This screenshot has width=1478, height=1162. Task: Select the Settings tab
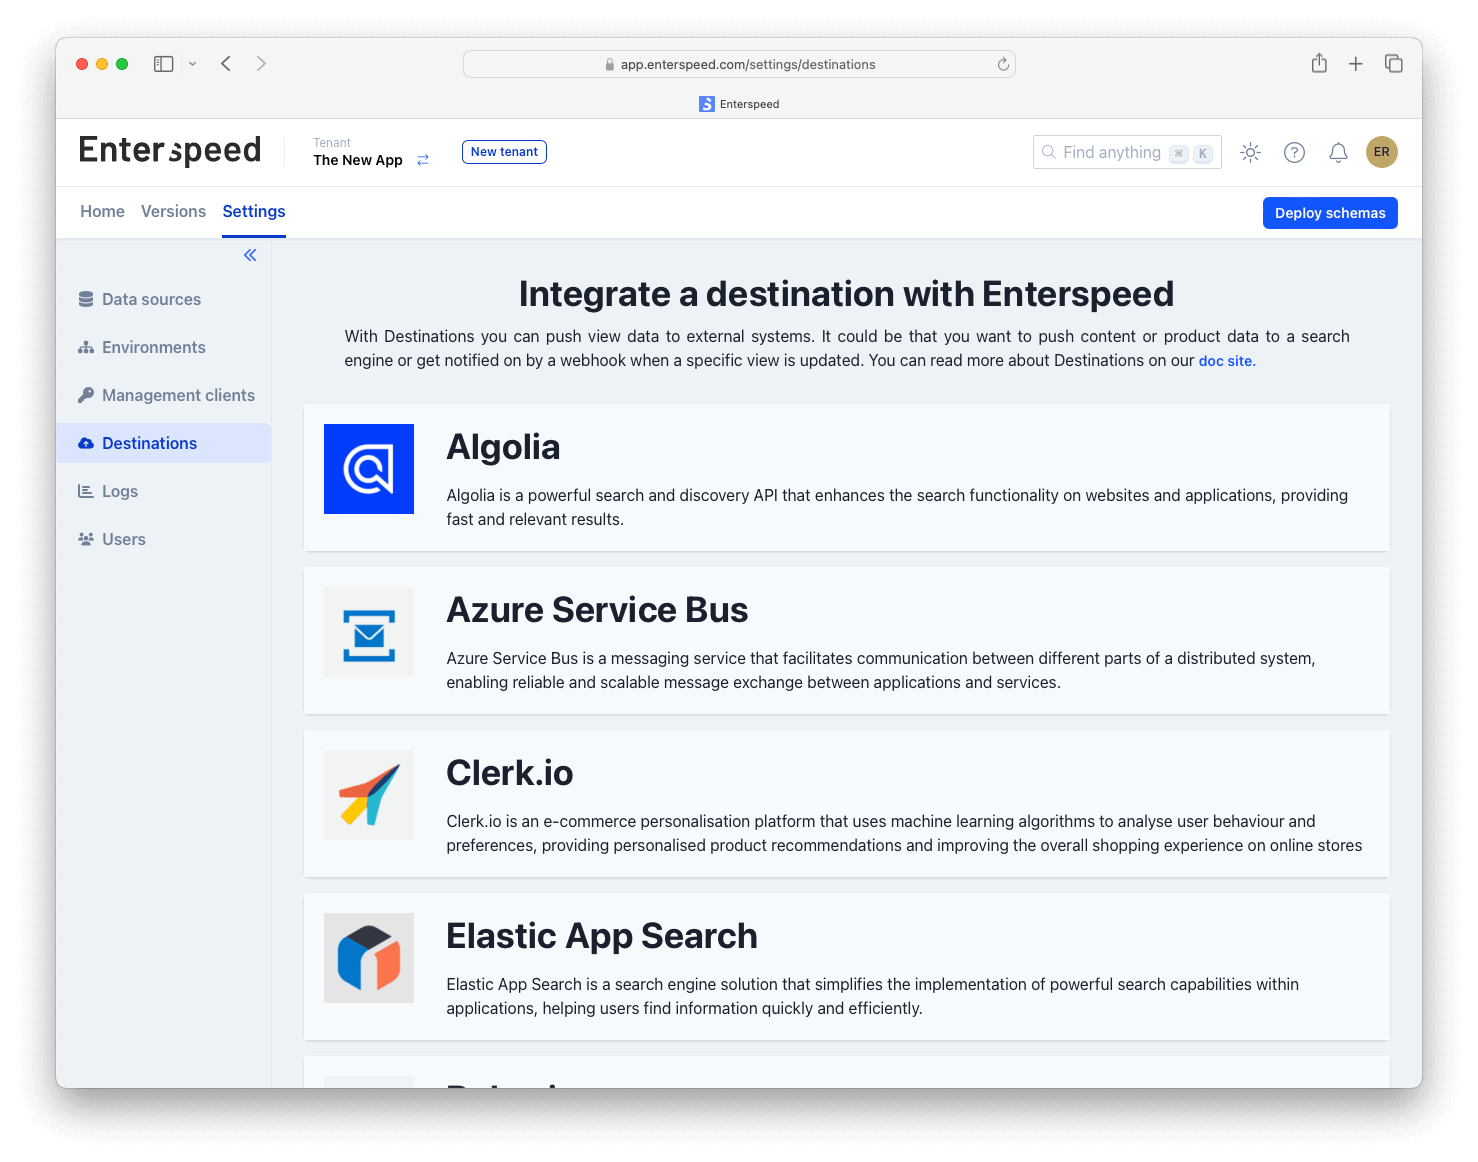tap(254, 211)
